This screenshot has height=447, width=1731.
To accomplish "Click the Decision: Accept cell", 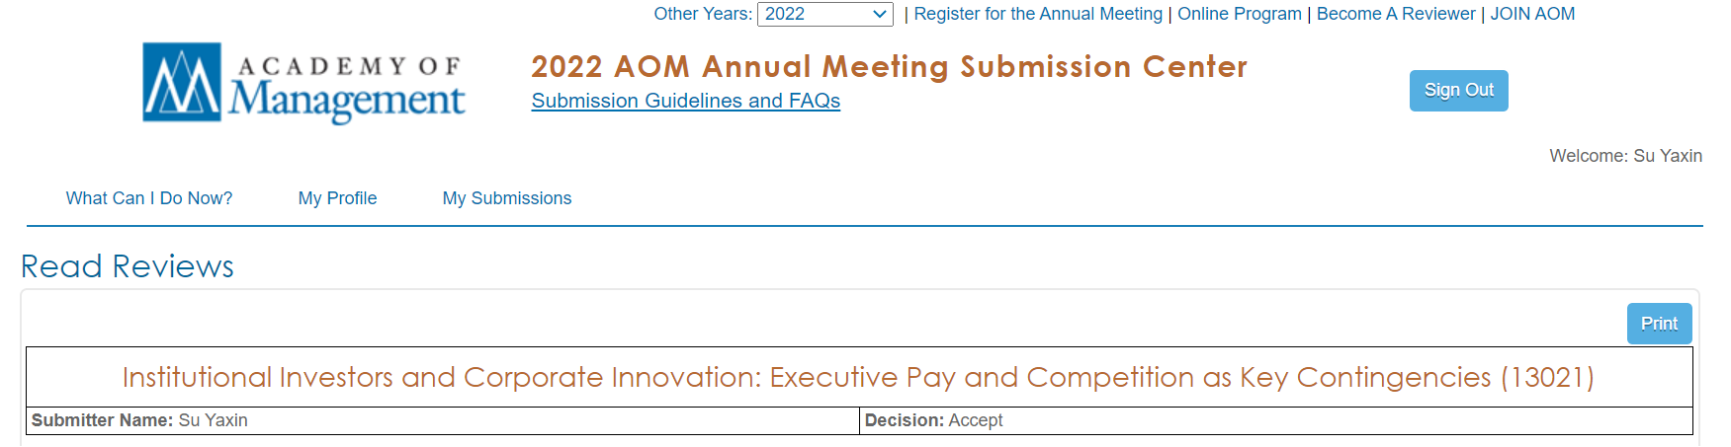I will (x=933, y=420).
